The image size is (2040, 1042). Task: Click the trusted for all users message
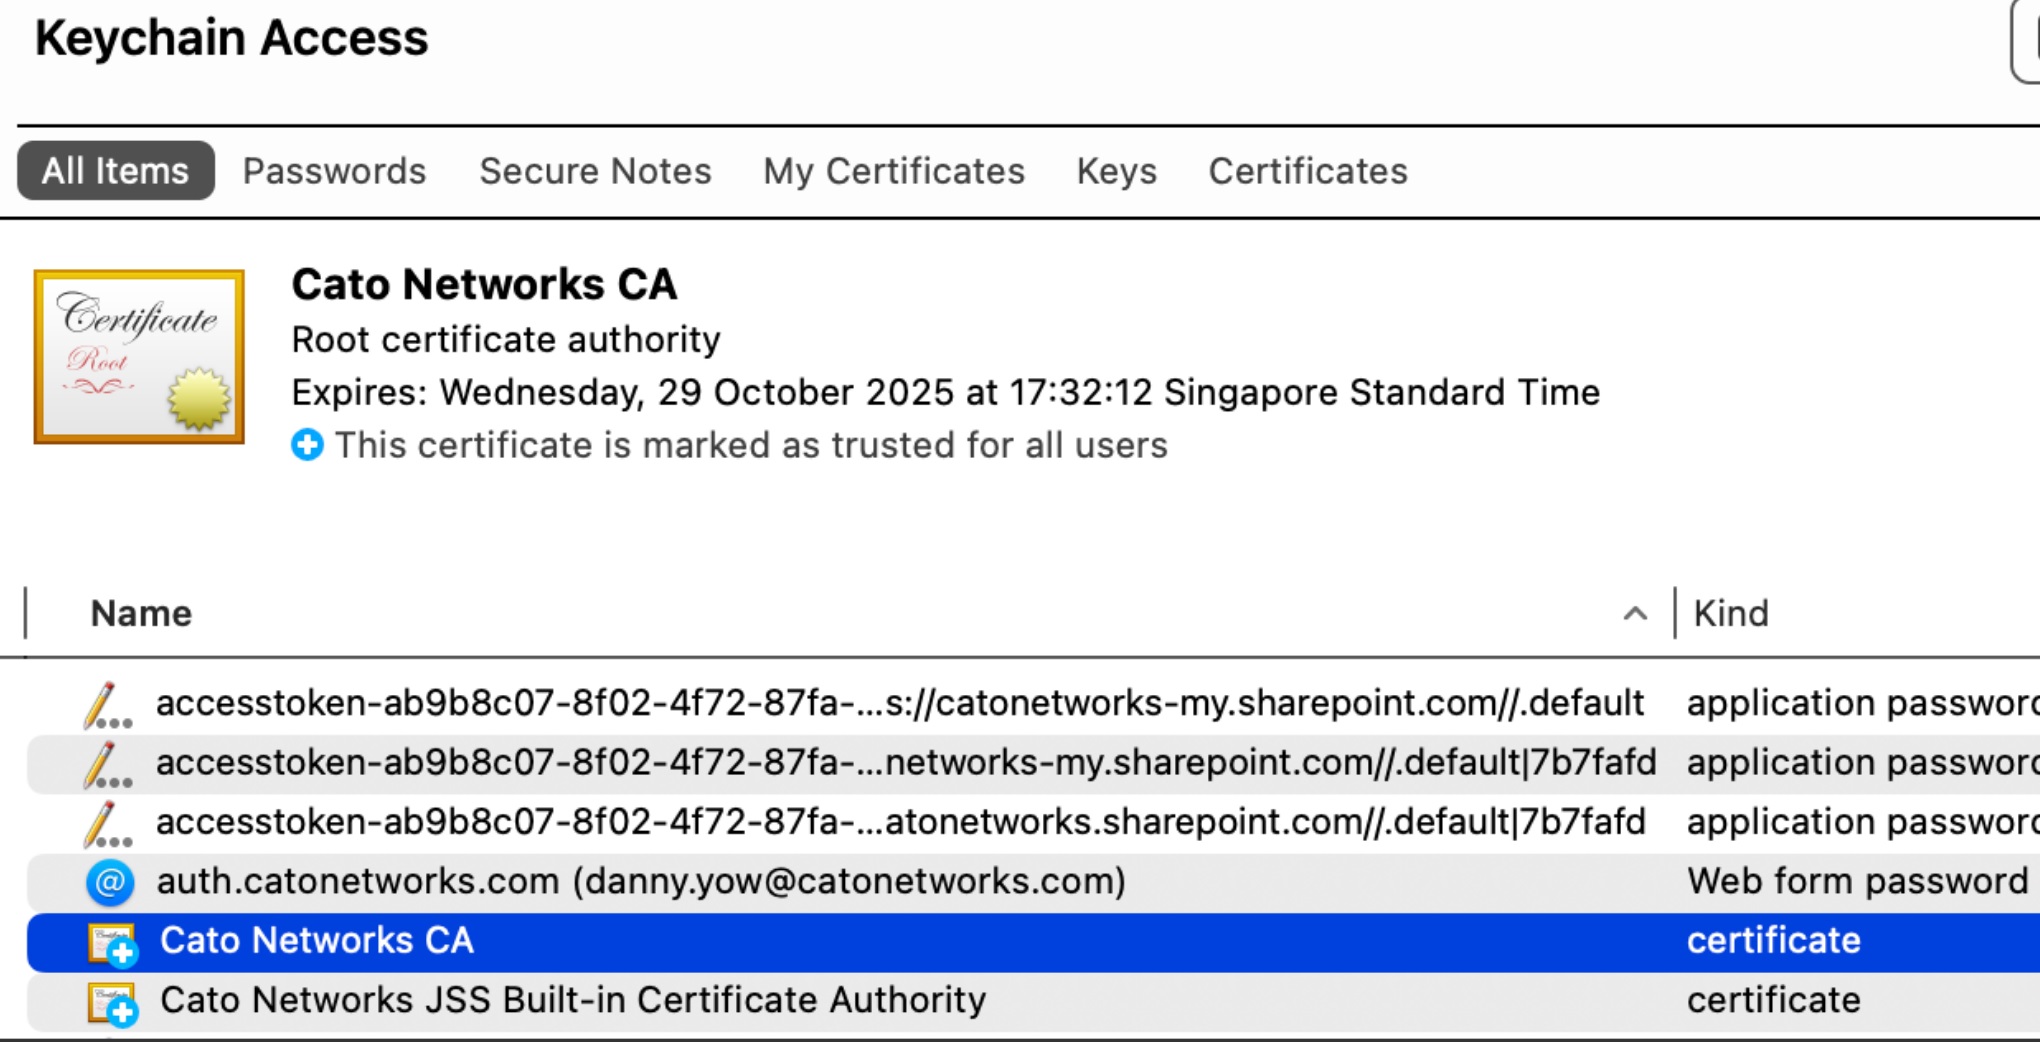click(751, 445)
